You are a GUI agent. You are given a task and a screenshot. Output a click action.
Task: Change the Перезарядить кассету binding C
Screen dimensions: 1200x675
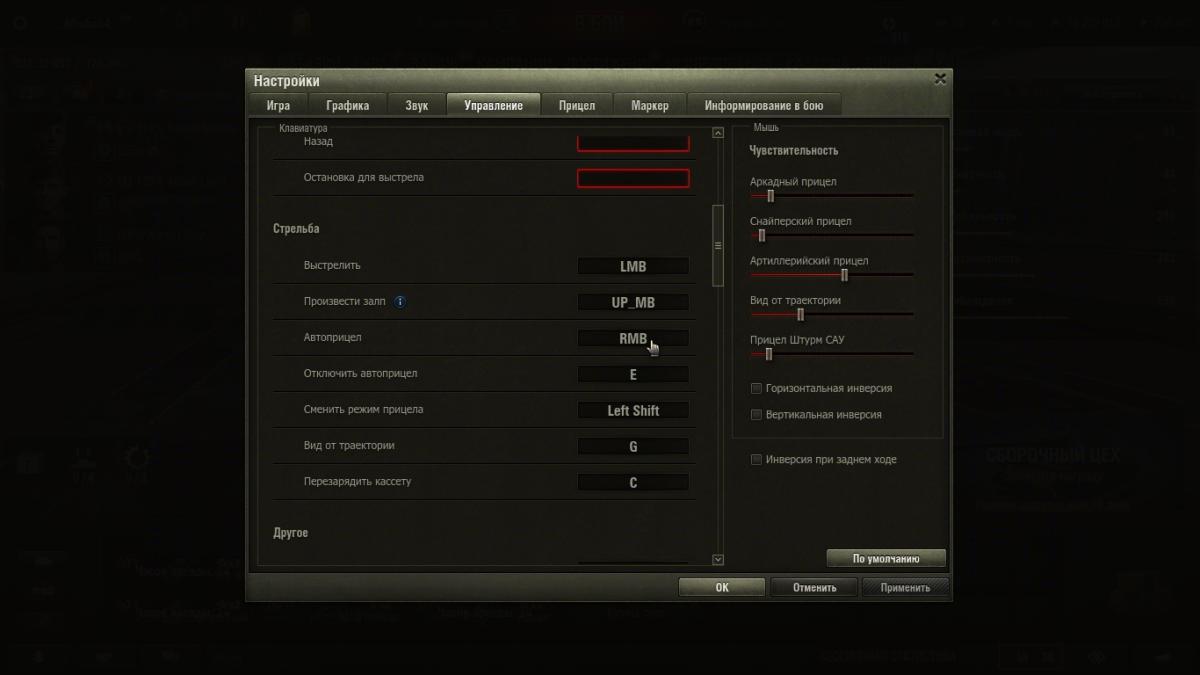(633, 483)
